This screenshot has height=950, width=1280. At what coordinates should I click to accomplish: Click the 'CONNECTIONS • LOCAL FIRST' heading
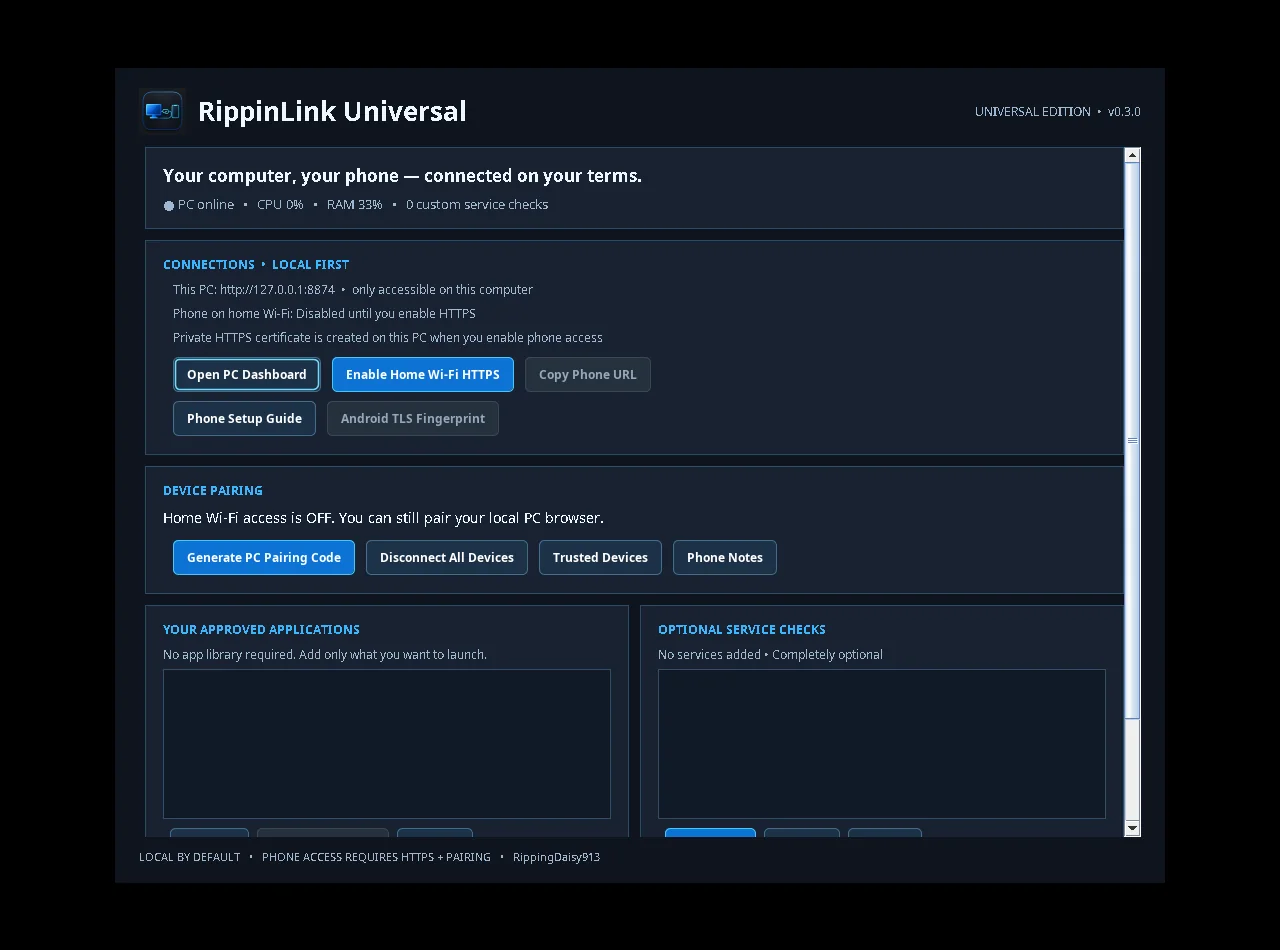click(256, 265)
